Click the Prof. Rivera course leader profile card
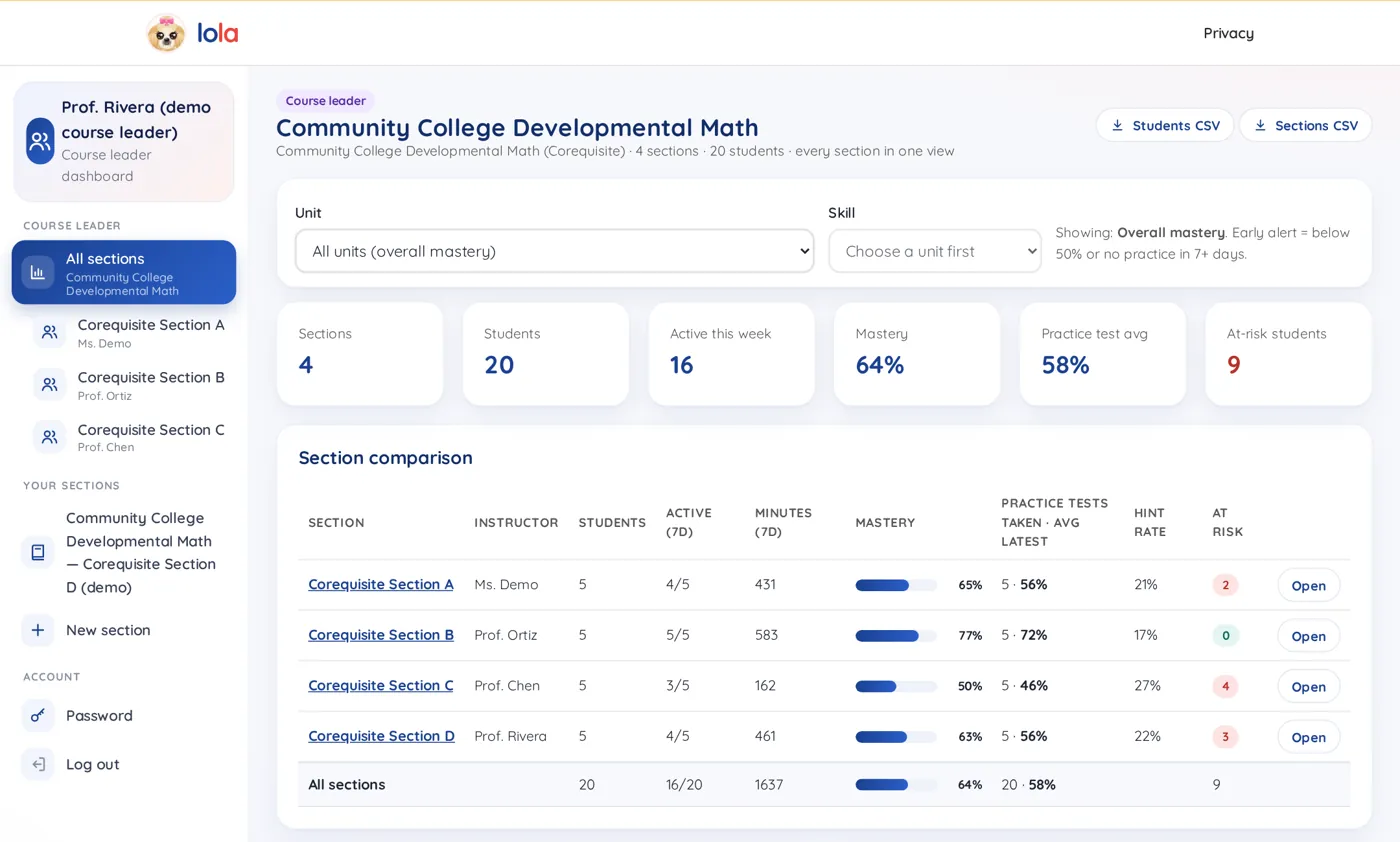The width and height of the screenshot is (1400, 842). 124,141
